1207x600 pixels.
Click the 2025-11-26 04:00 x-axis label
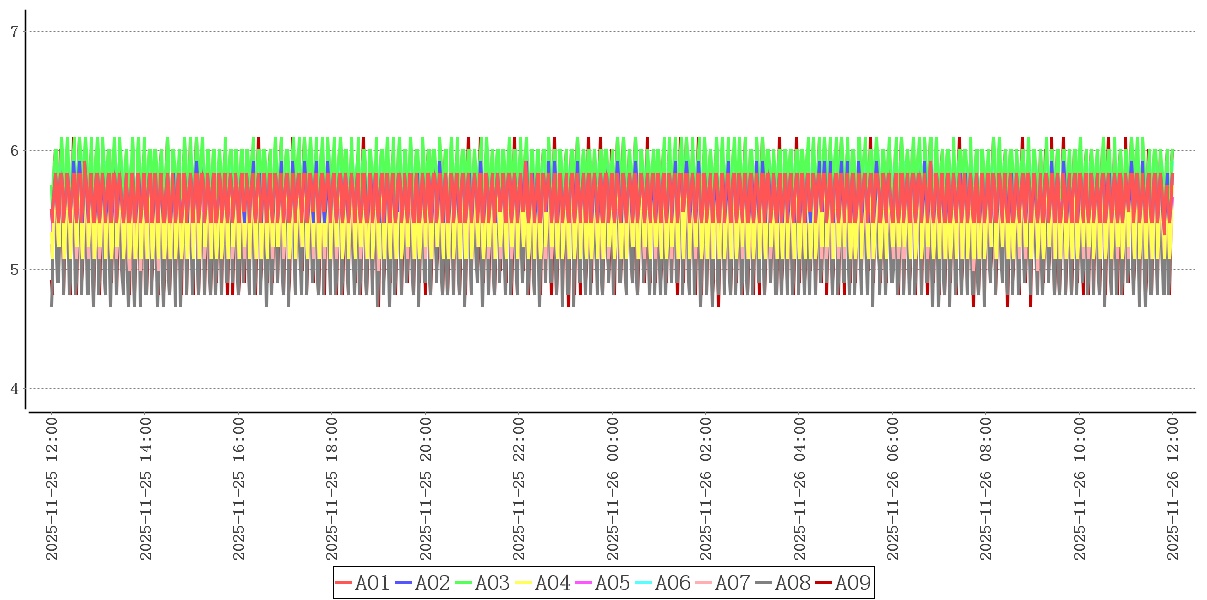coord(800,490)
